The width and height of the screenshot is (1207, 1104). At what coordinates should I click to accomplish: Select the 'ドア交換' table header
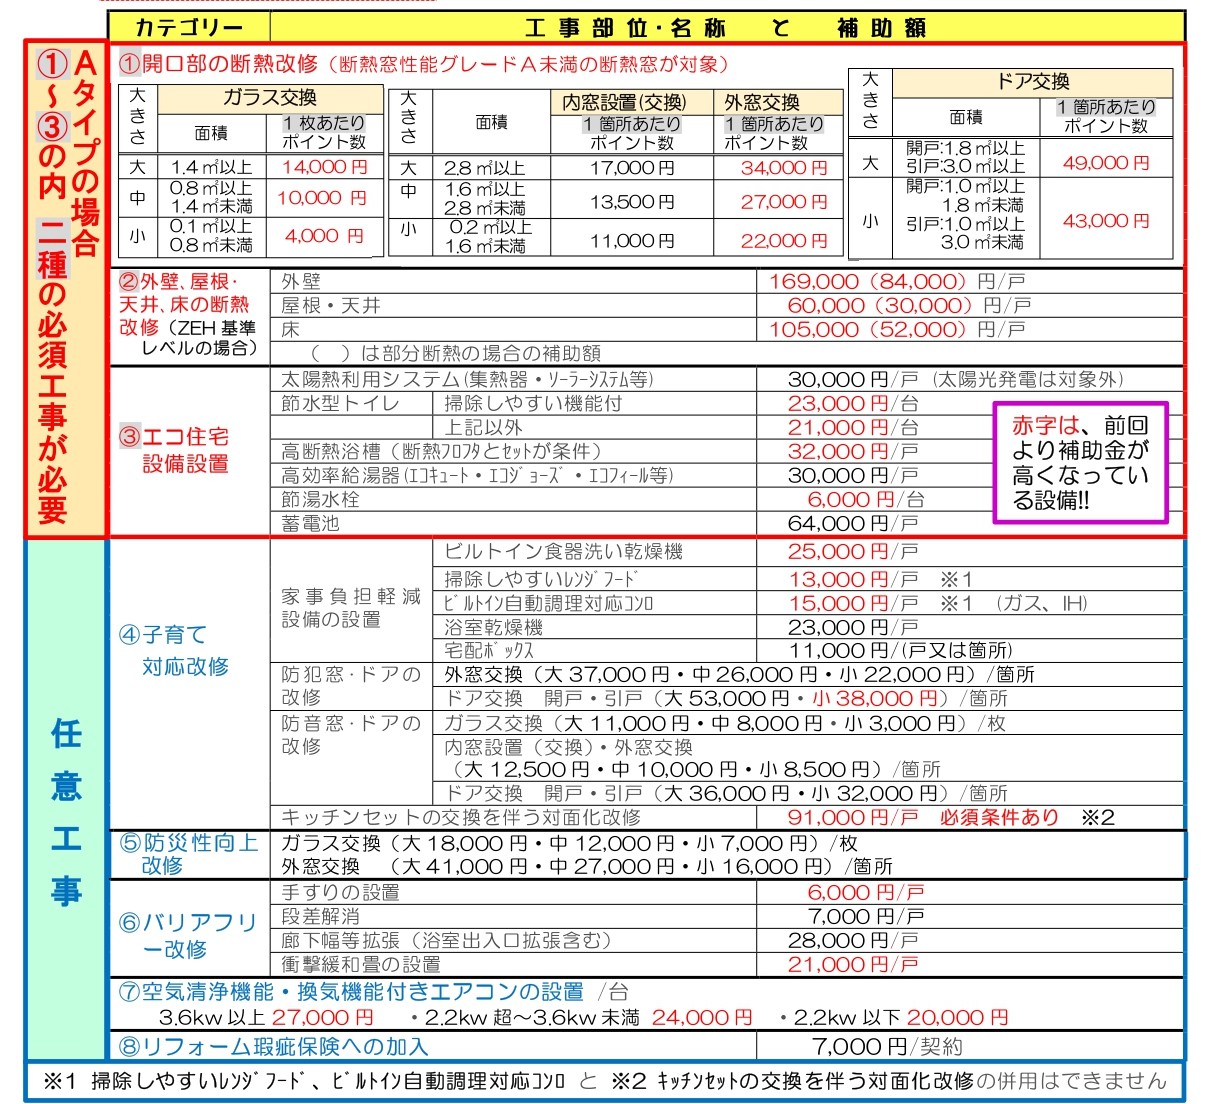click(x=1032, y=81)
